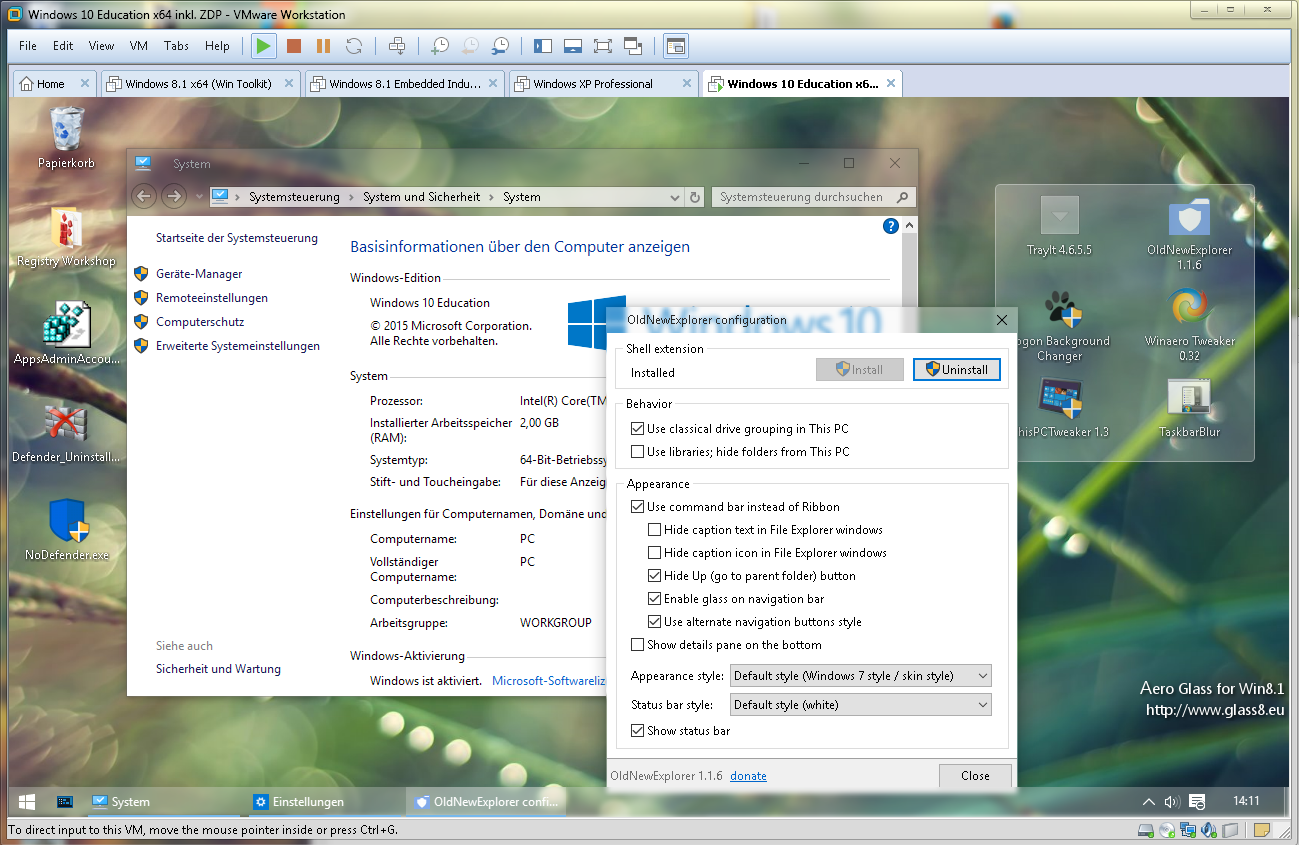Open the Papierkorb recycle bin icon

67,130
